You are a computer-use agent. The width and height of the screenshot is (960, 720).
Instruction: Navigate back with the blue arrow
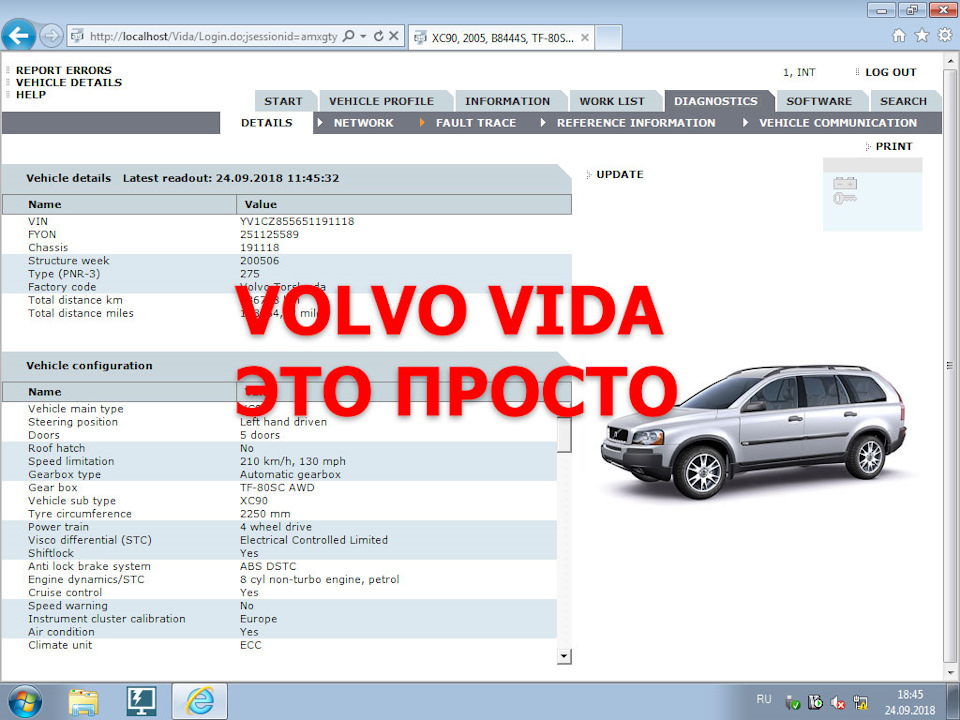(x=18, y=36)
